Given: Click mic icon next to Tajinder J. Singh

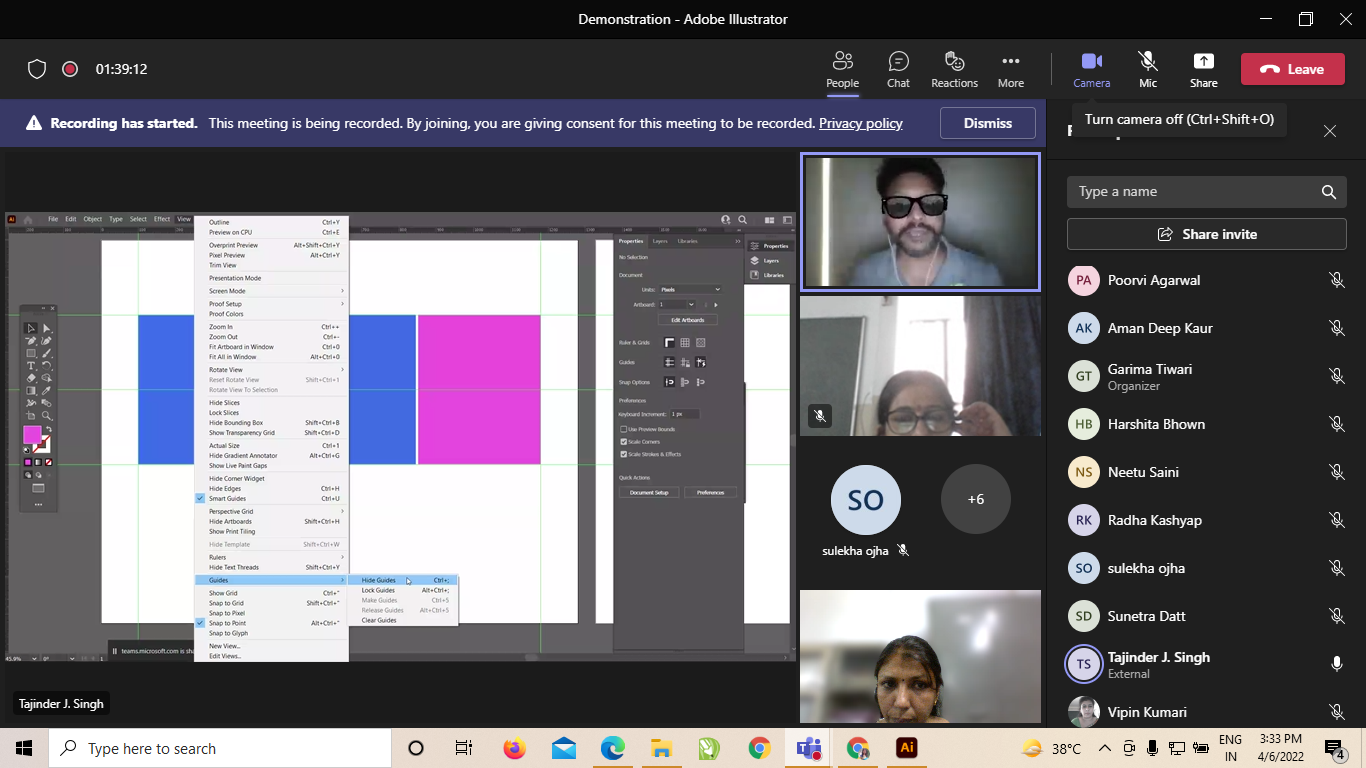Looking at the screenshot, I should coord(1336,664).
